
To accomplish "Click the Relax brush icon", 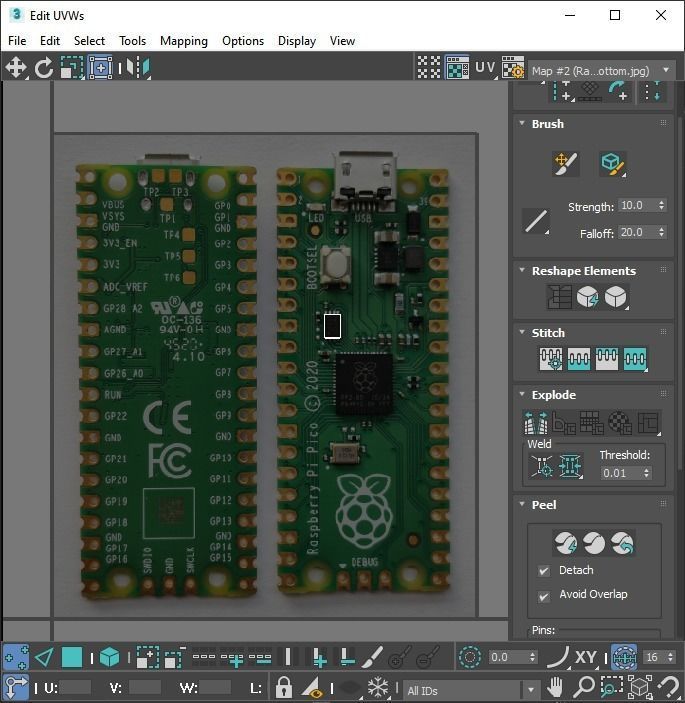I will pos(613,164).
